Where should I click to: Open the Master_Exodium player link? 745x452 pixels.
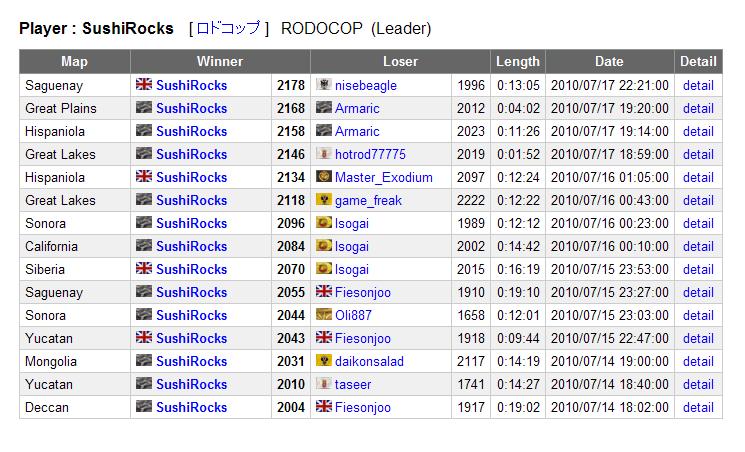point(384,177)
